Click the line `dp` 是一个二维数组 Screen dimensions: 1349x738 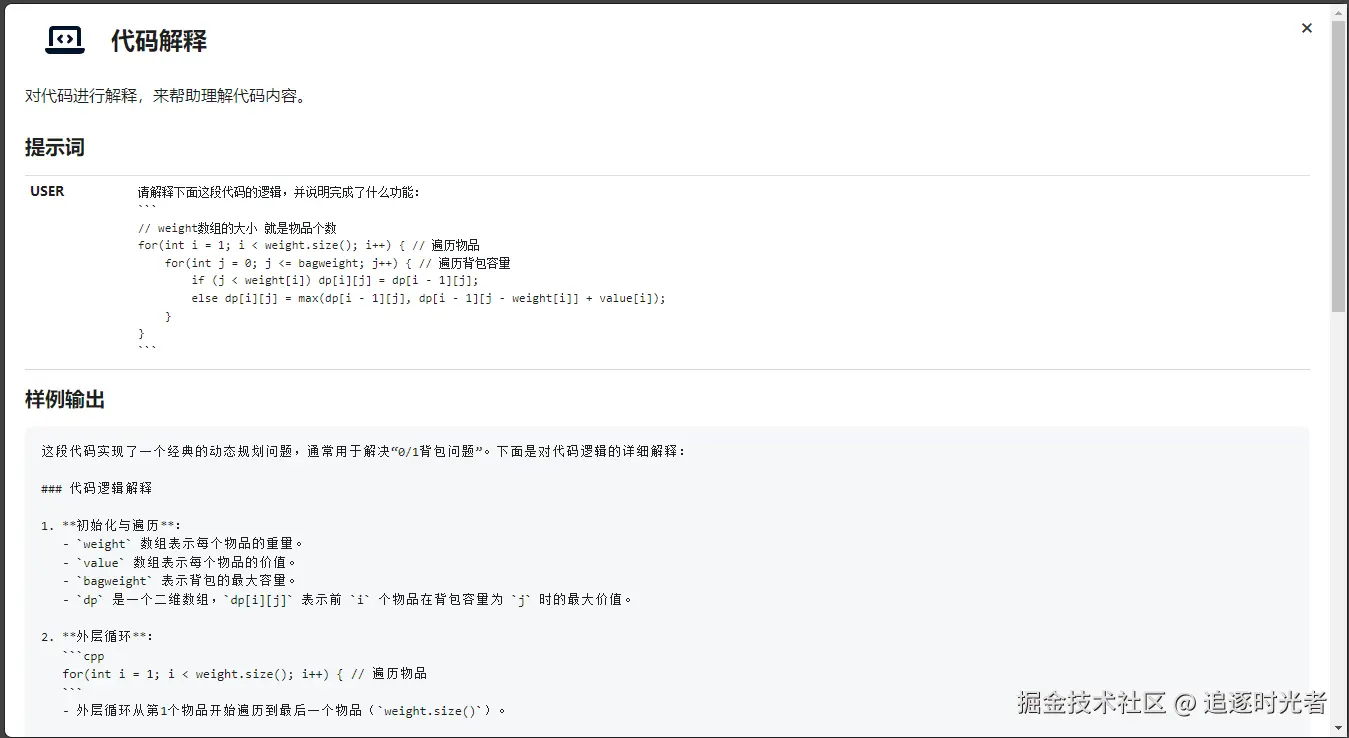347,600
